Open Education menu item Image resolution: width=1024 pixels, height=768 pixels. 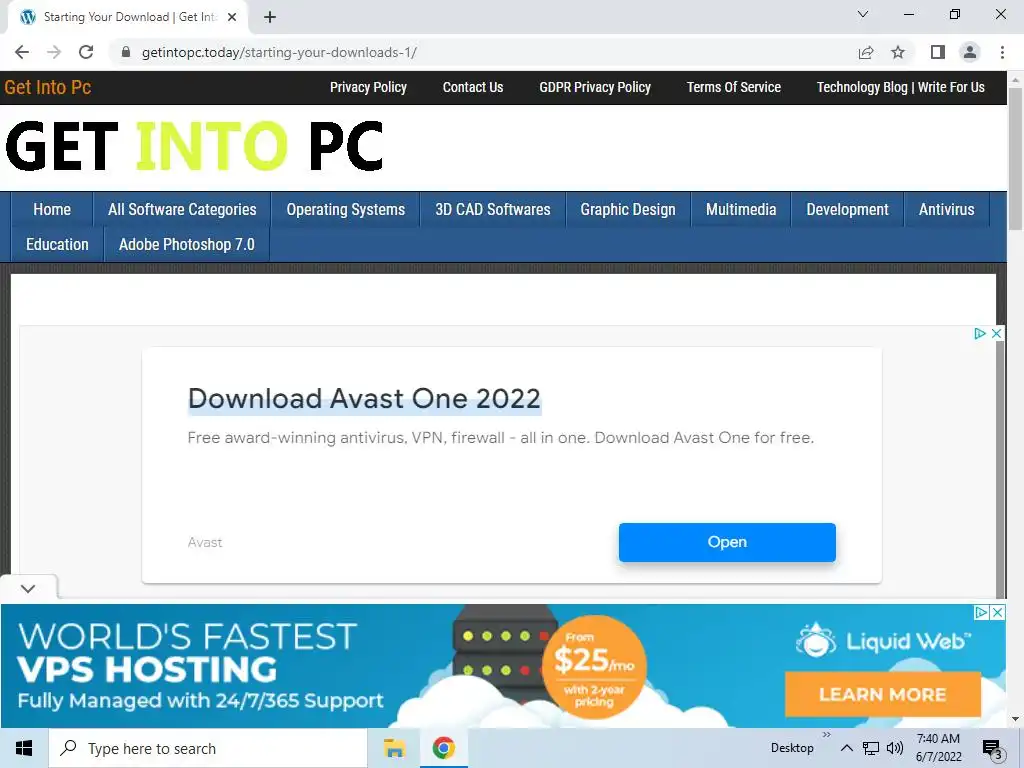[x=57, y=244]
